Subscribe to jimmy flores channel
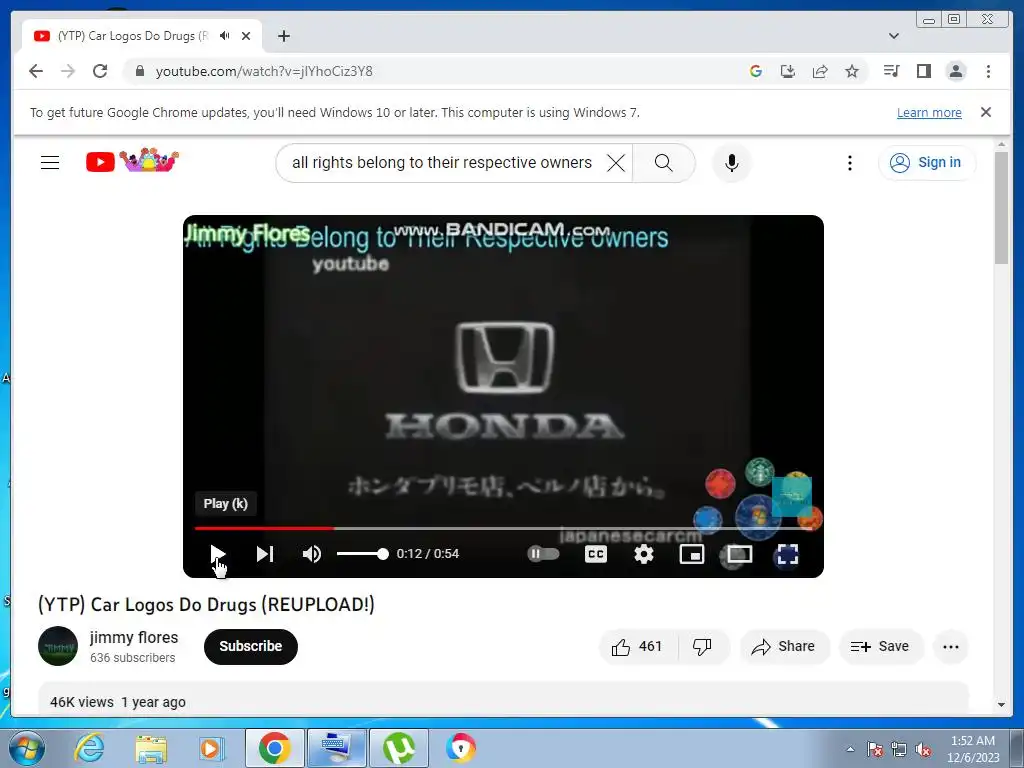1024x768 pixels. pyautogui.click(x=251, y=647)
